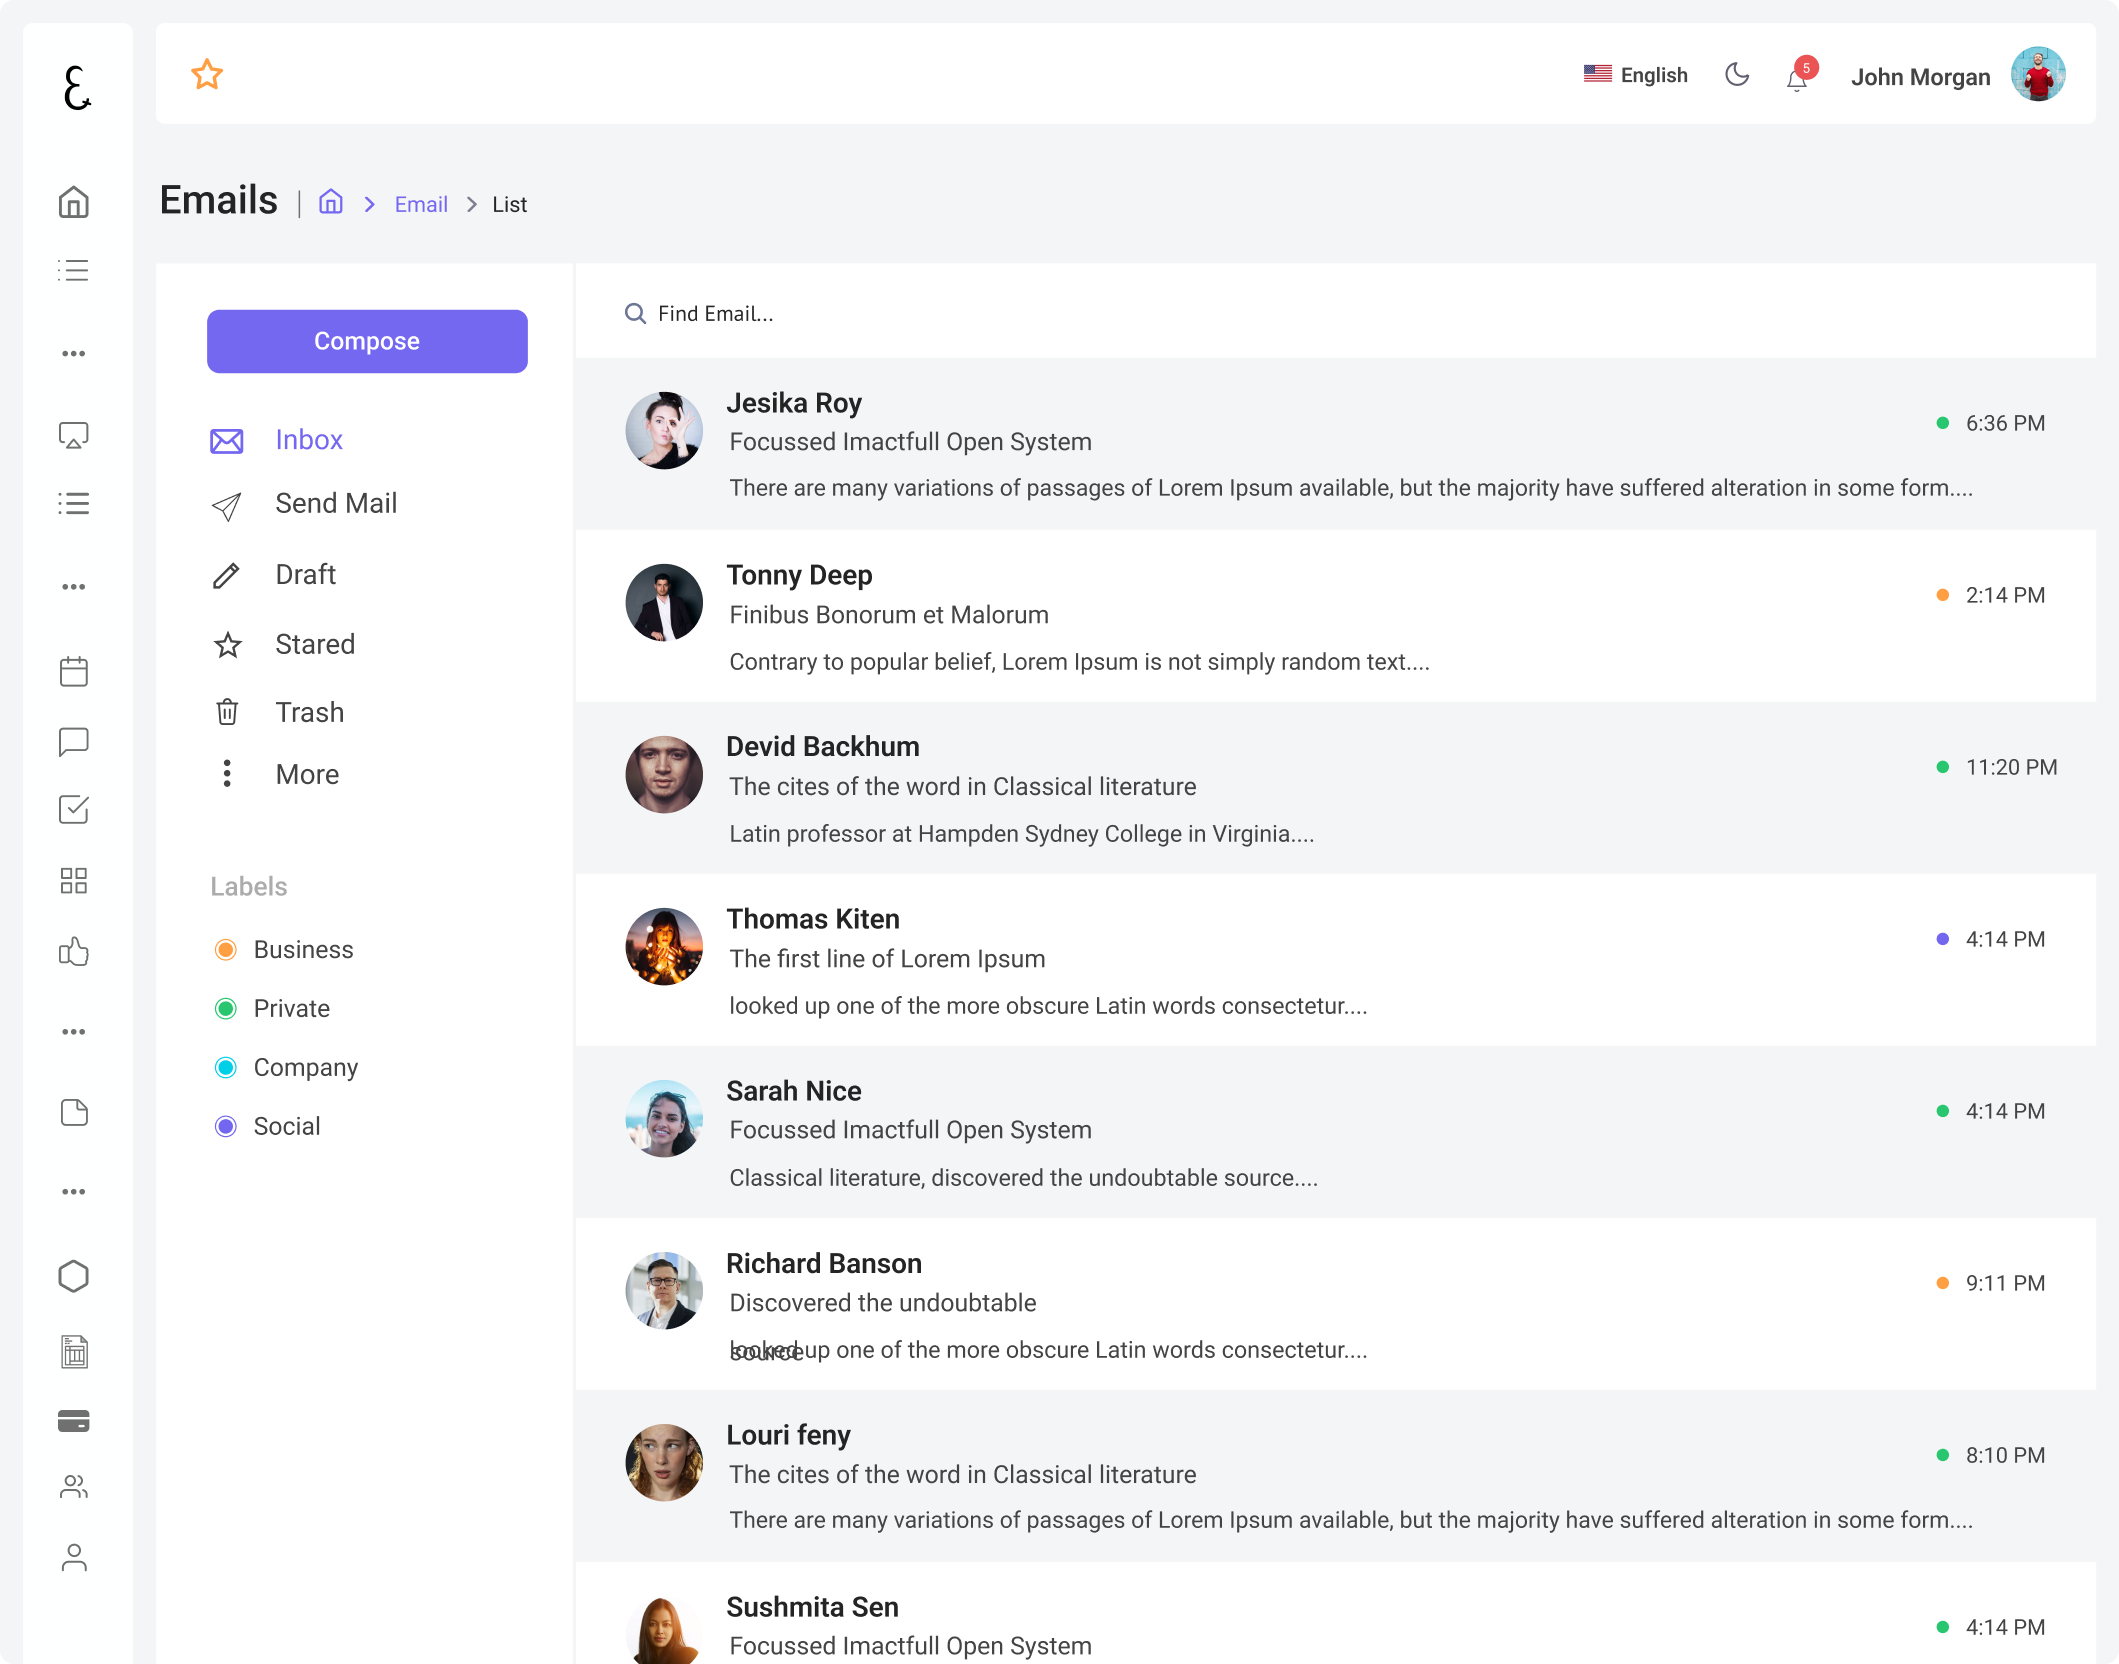The image size is (2119, 1664).
Task: Expand the sidebar three-dots below thumbs-up icon
Action: [74, 1031]
